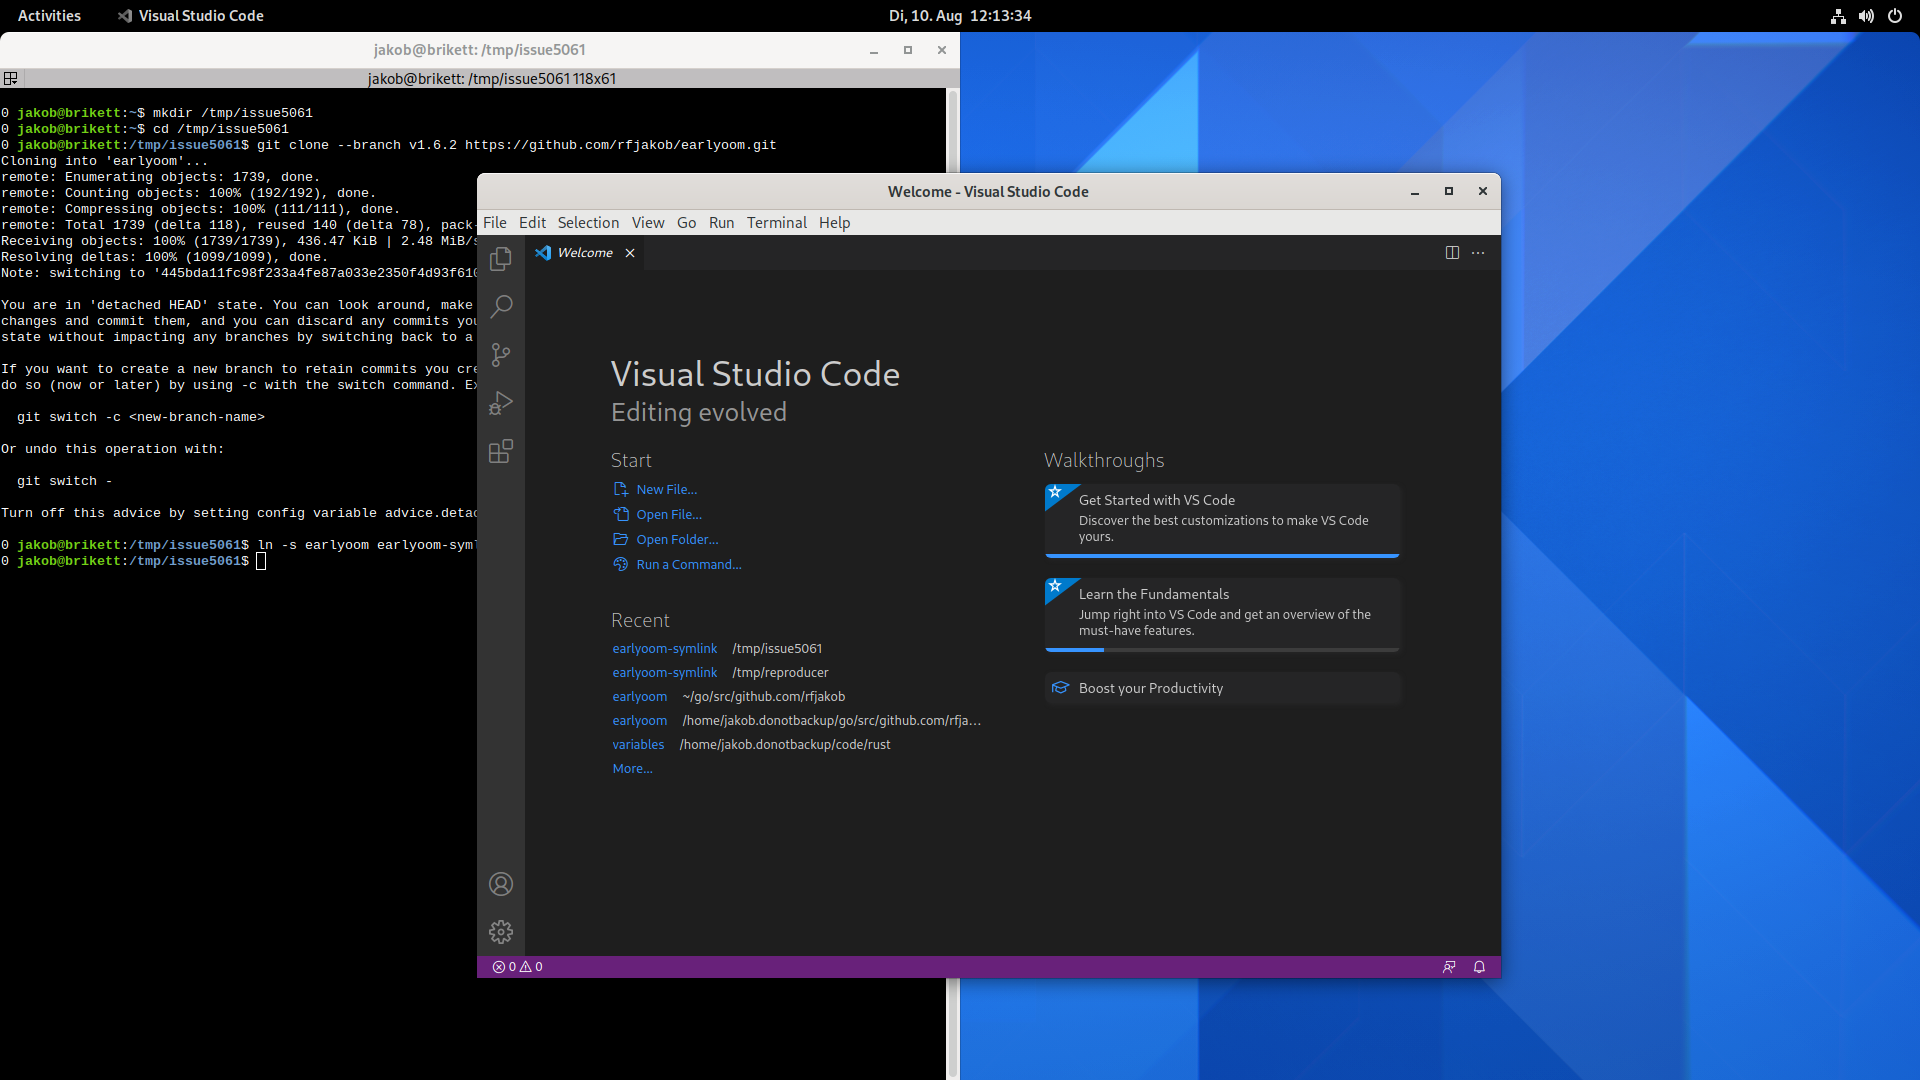Open the Run and Debug view
This screenshot has width=1920, height=1080.
(501, 403)
